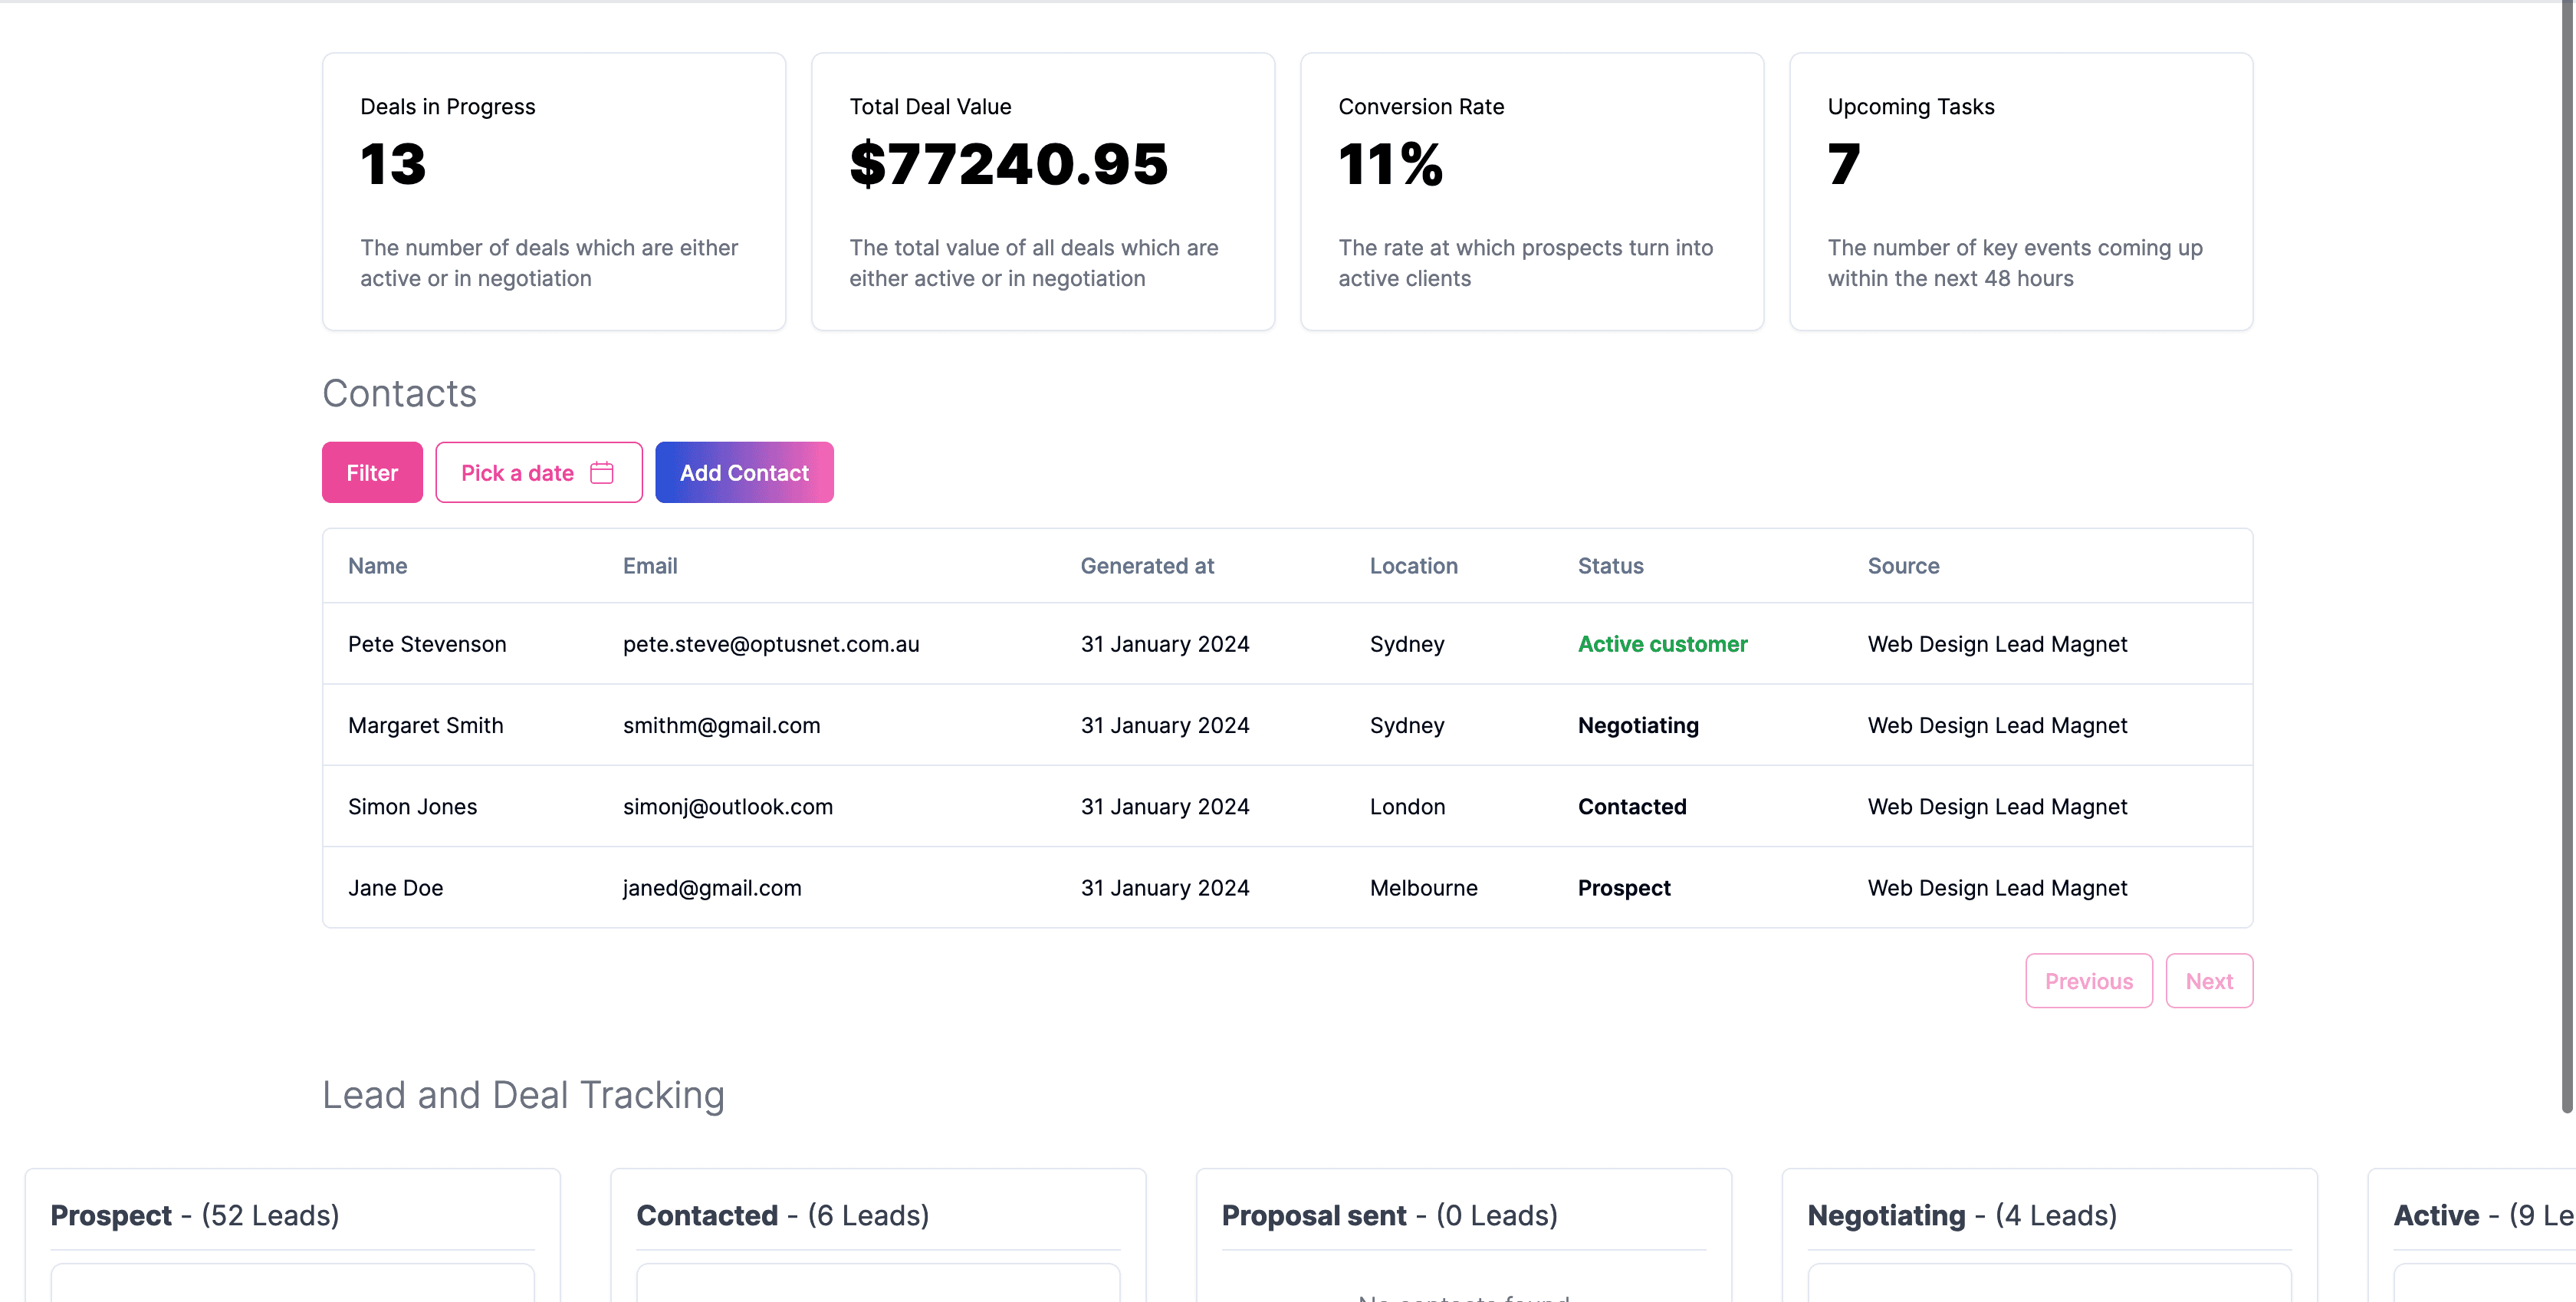This screenshot has width=2576, height=1302.
Task: Click the calendar icon in date picker
Action: pos(602,472)
